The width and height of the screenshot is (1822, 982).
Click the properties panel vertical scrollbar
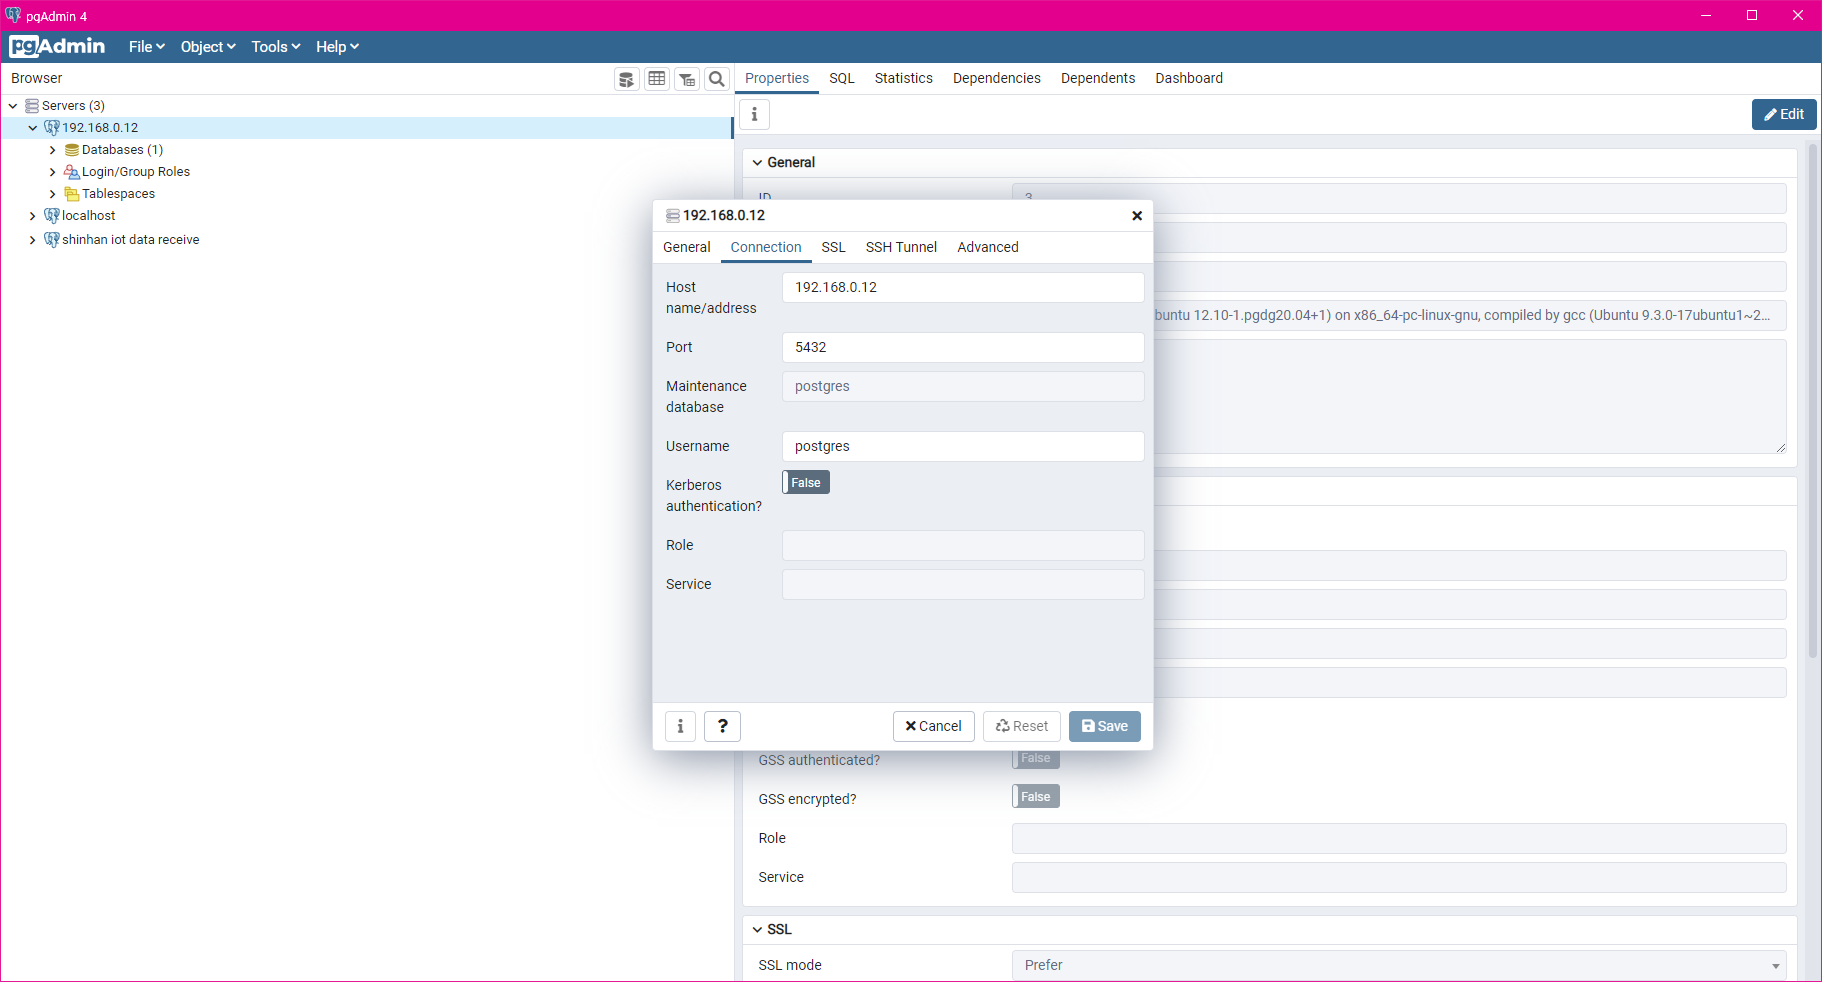click(x=1813, y=400)
